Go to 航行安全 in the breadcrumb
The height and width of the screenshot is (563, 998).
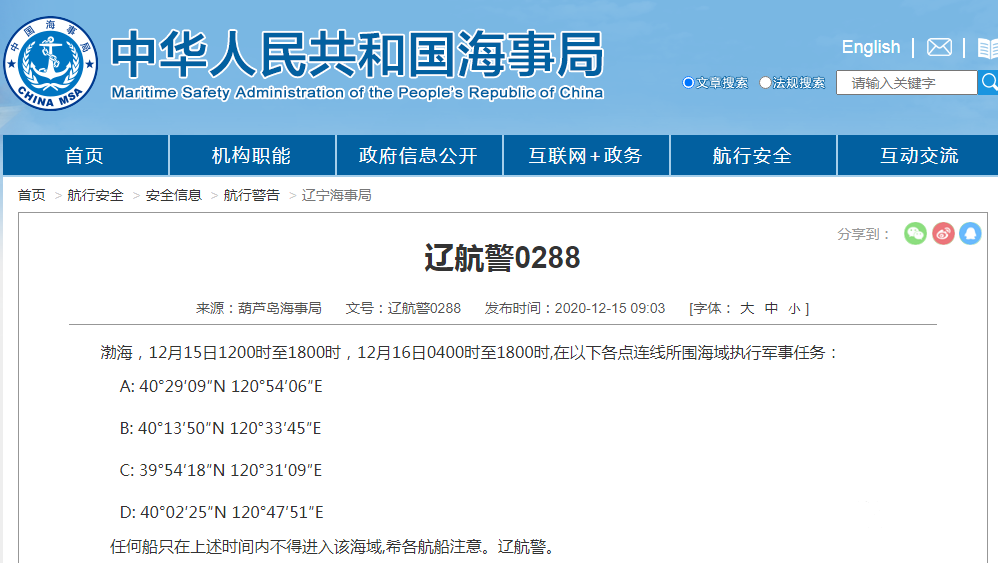point(95,195)
